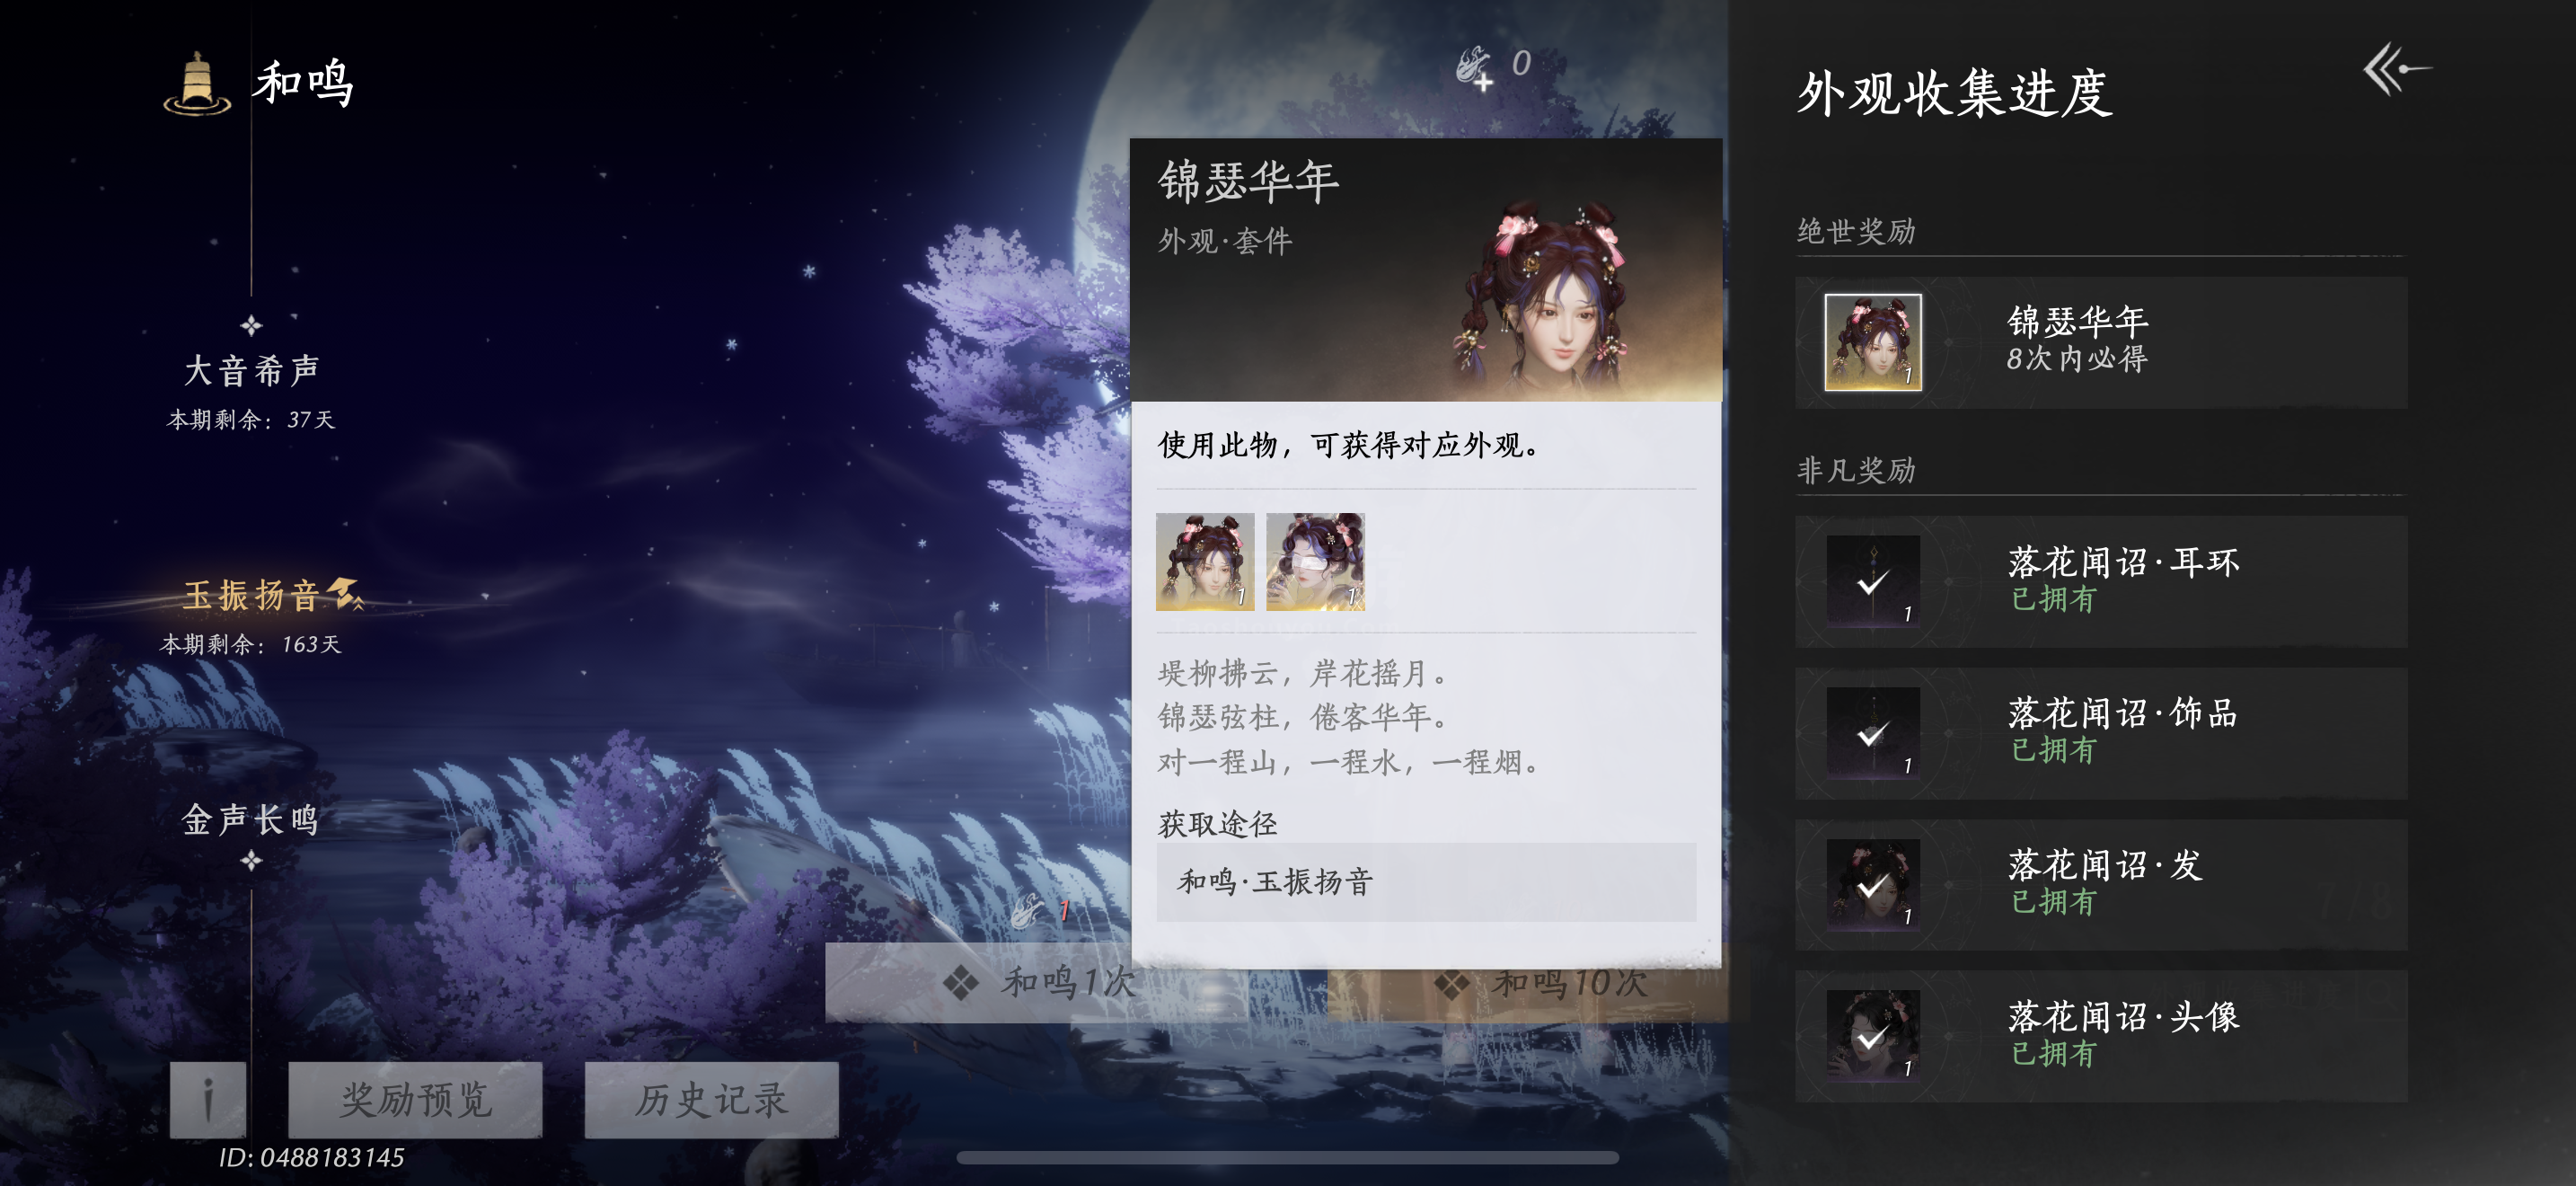Collapse the collection progress panel with back arrow
The height and width of the screenshot is (1186, 2576).
tap(2396, 69)
